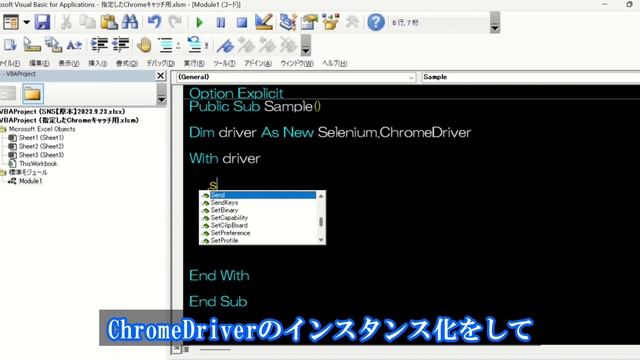The width and height of the screenshot is (640, 360).
Task: Indent the selected code lines
Action: (99, 45)
